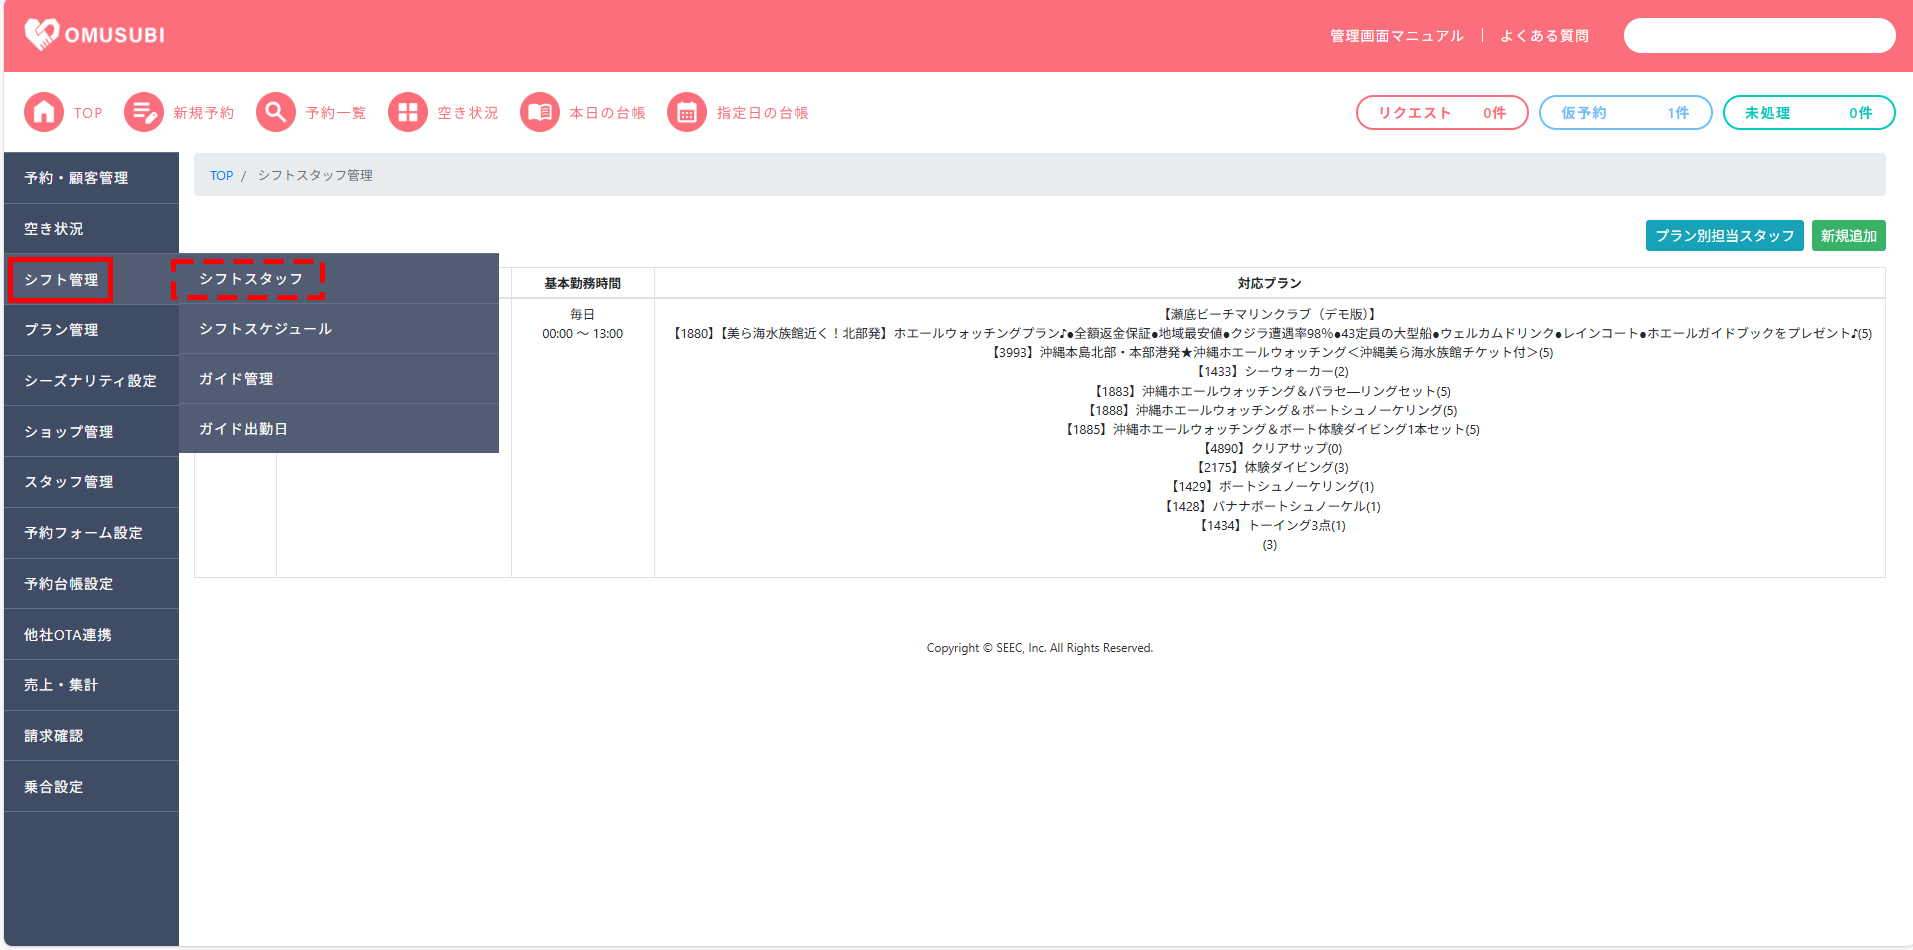The image size is (1913, 950).
Task: Click the 指定日の台帳 calendar icon
Action: tap(687, 113)
